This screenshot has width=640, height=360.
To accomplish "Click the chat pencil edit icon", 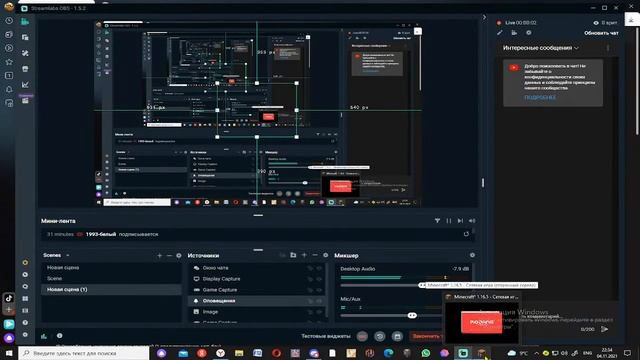I will tap(500, 33).
